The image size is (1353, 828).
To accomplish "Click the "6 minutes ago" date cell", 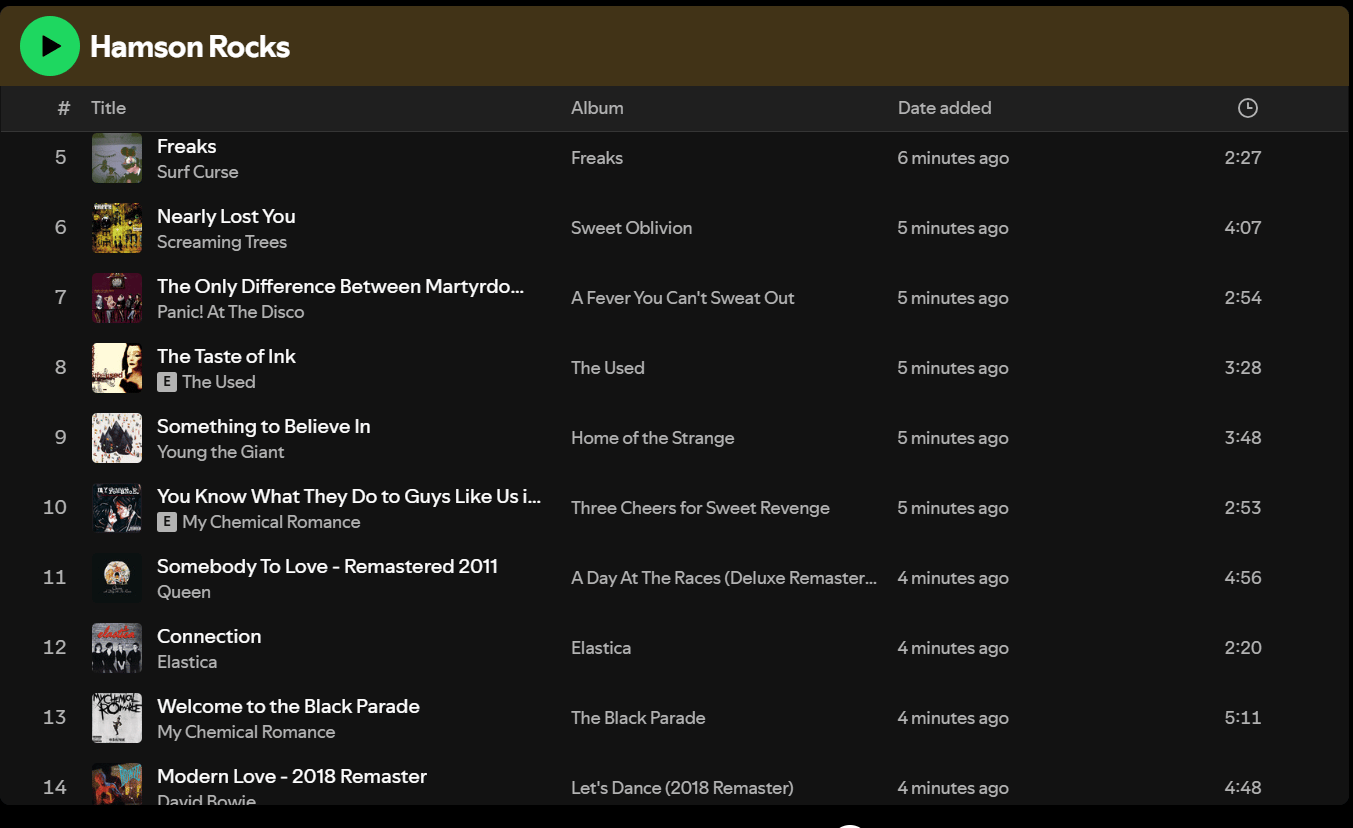I will (953, 158).
